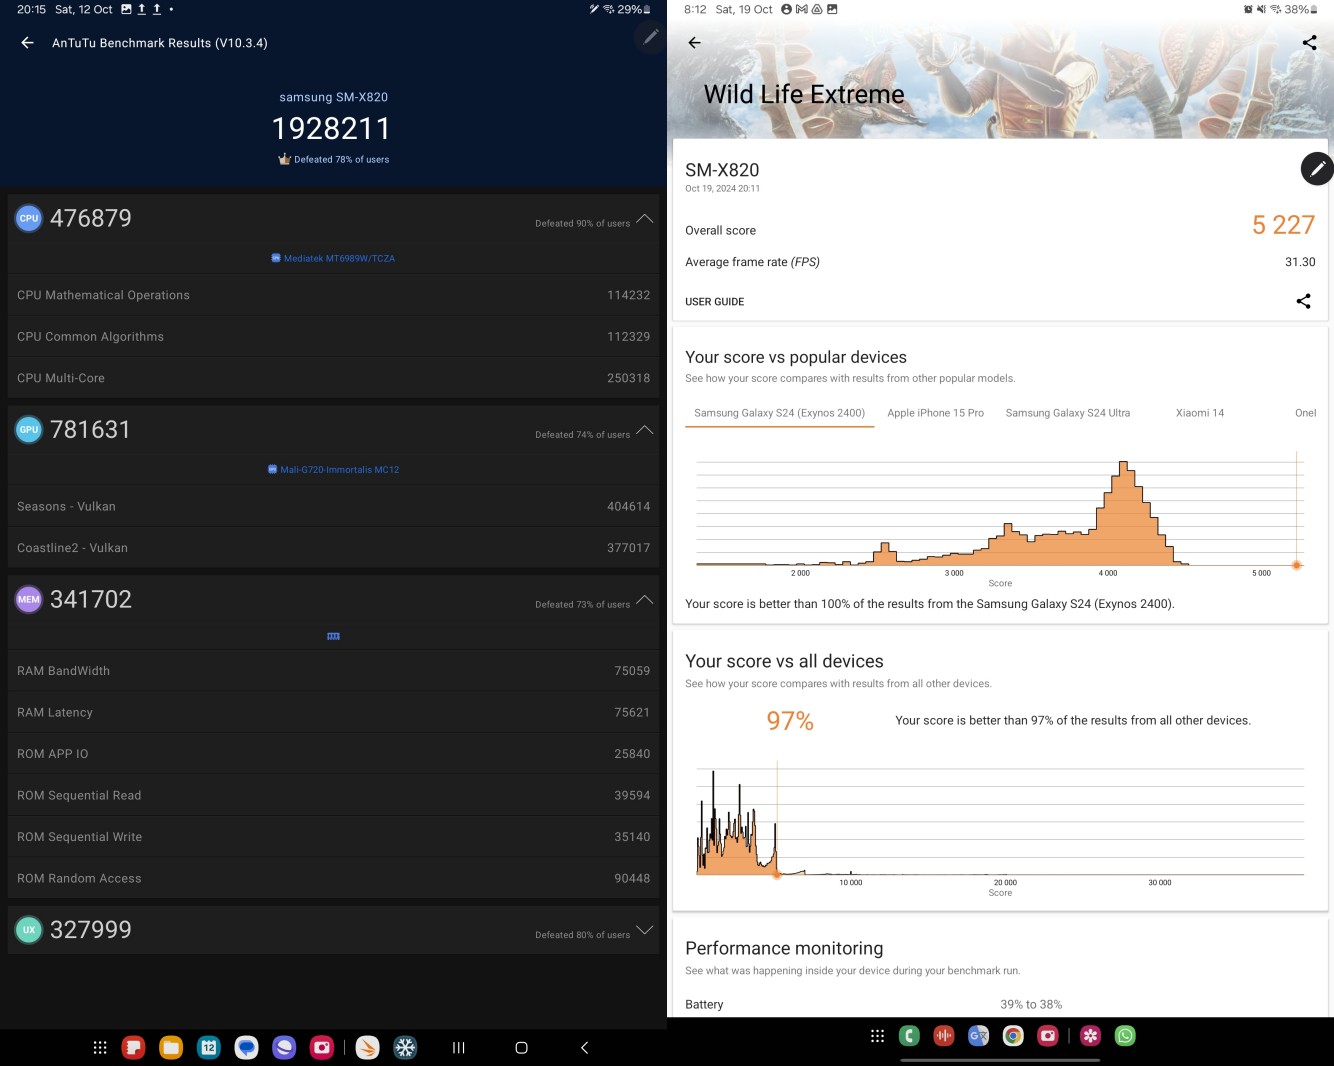Viewport: 1334px width, 1066px height.
Task: Open WhatsApp from the right taskbar
Action: (x=1125, y=1036)
